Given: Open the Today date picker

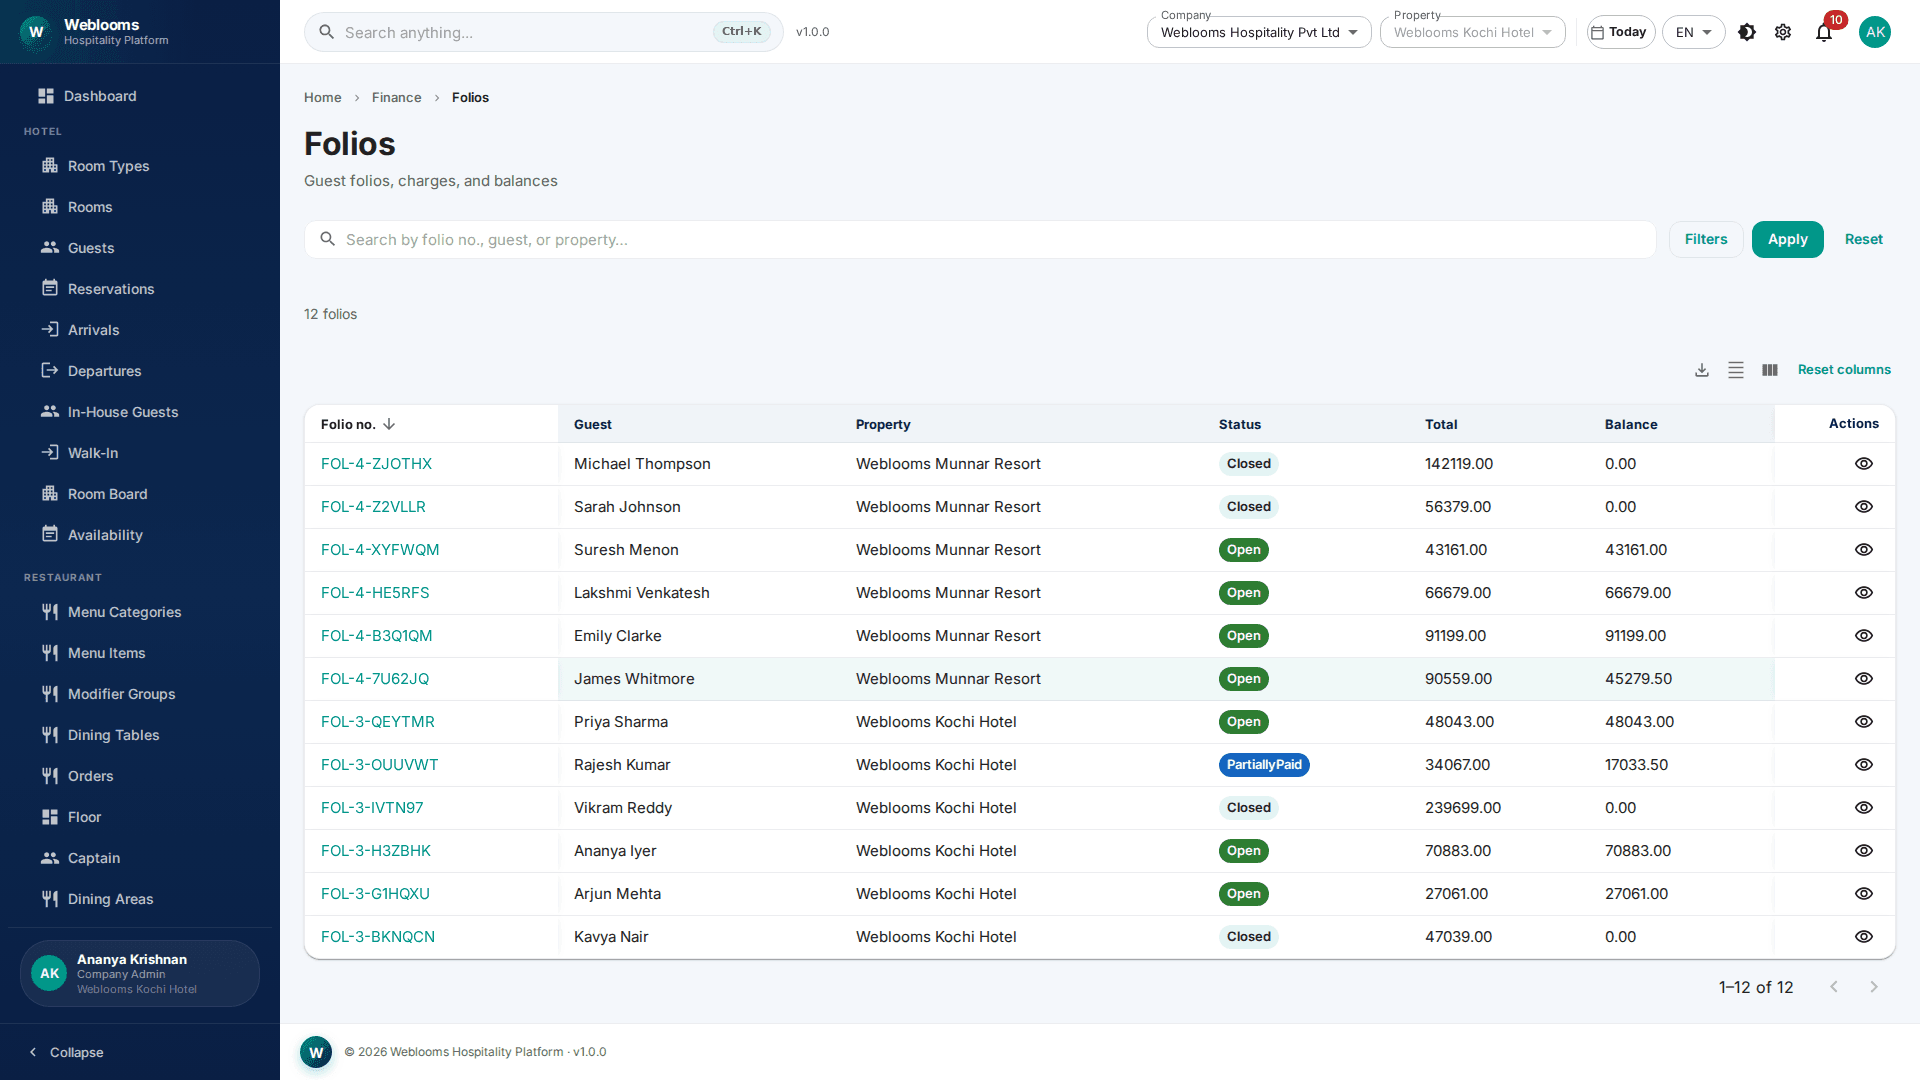Looking at the screenshot, I should pyautogui.click(x=1621, y=32).
